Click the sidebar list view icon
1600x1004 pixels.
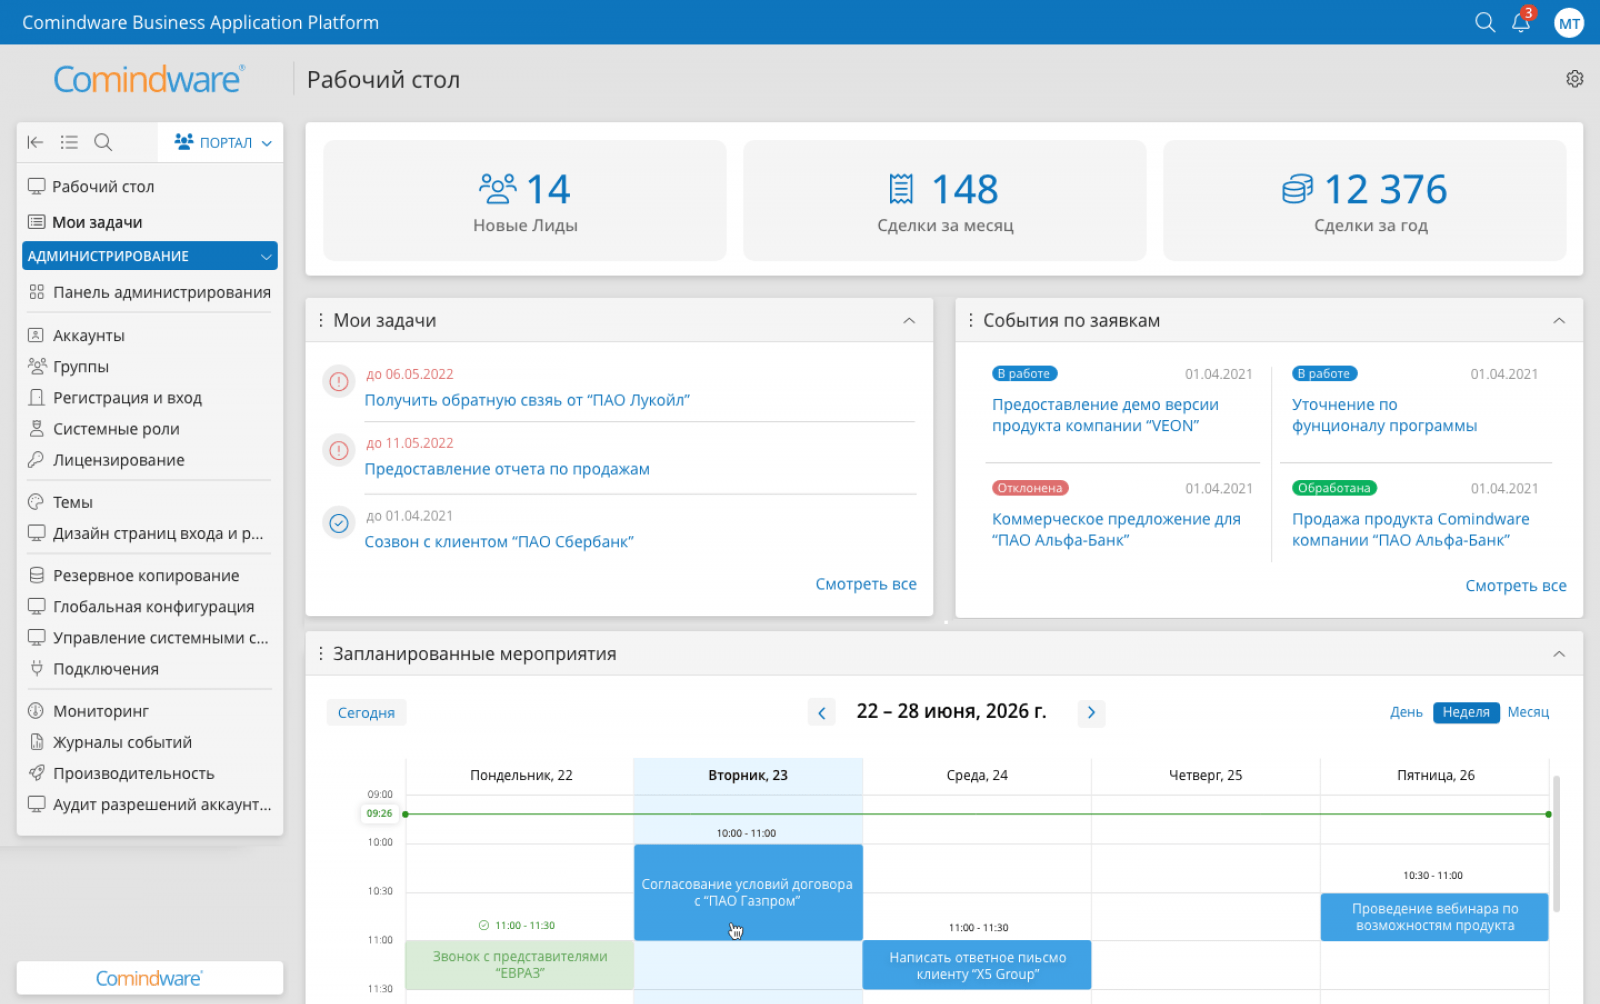point(69,142)
